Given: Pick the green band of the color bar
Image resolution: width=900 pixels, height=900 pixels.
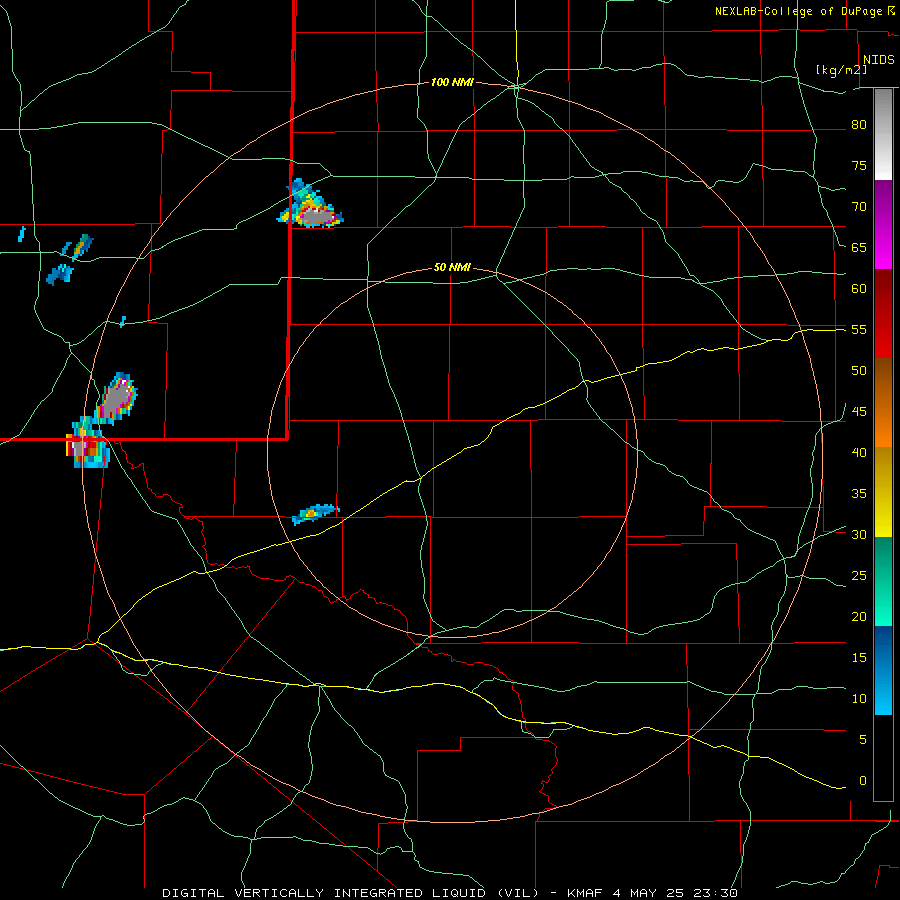Looking at the screenshot, I should (x=883, y=581).
